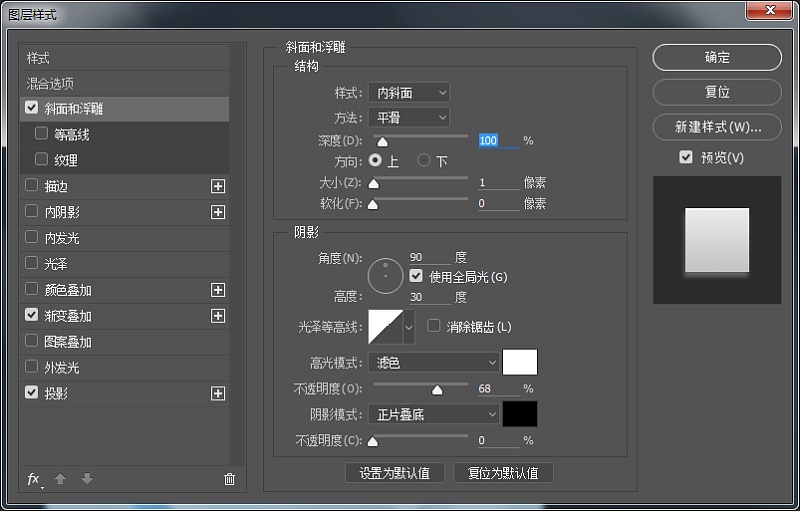Select the 渐变叠加 effect row
Viewport: 800px width, 511px height.
click(x=124, y=316)
